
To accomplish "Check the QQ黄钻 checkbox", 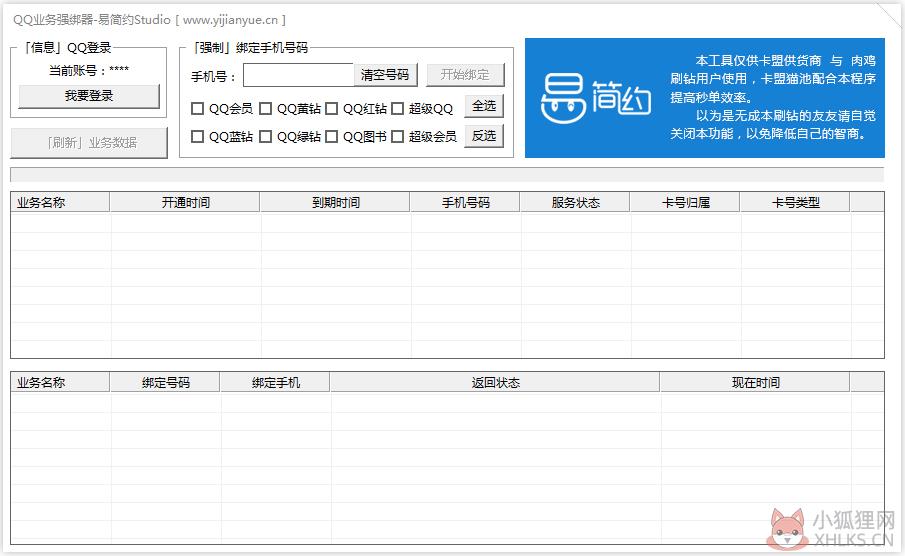I will point(265,109).
